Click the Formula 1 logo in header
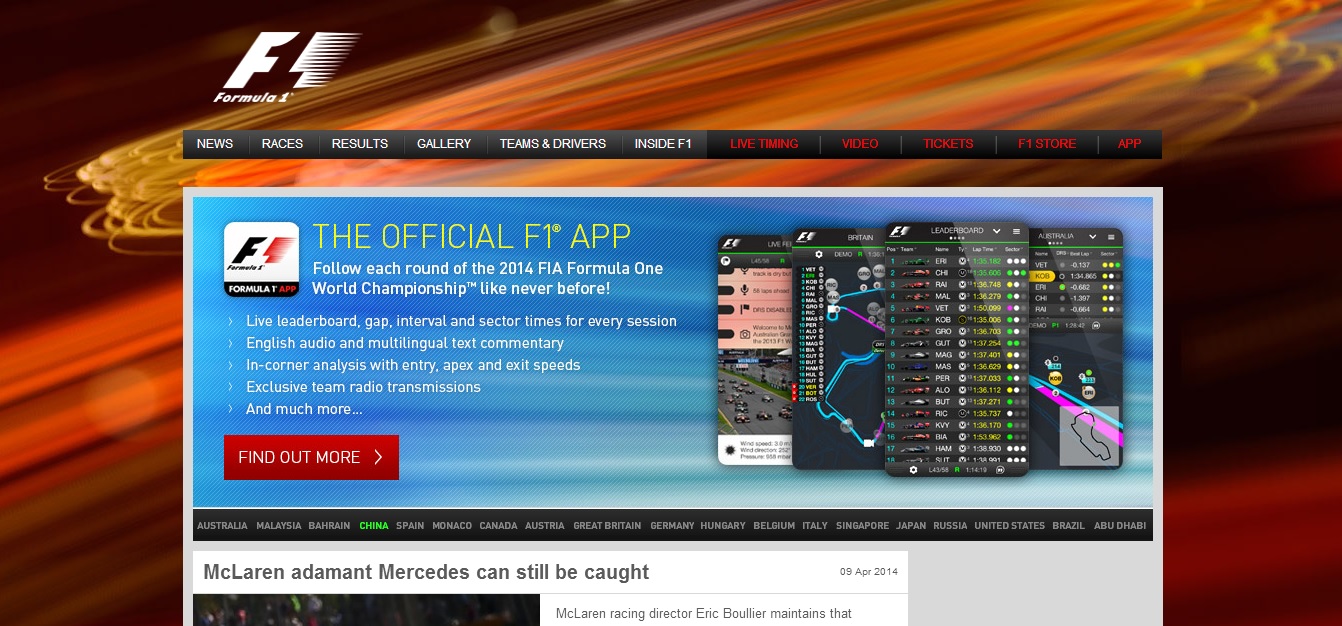This screenshot has width=1342, height=626. click(285, 68)
